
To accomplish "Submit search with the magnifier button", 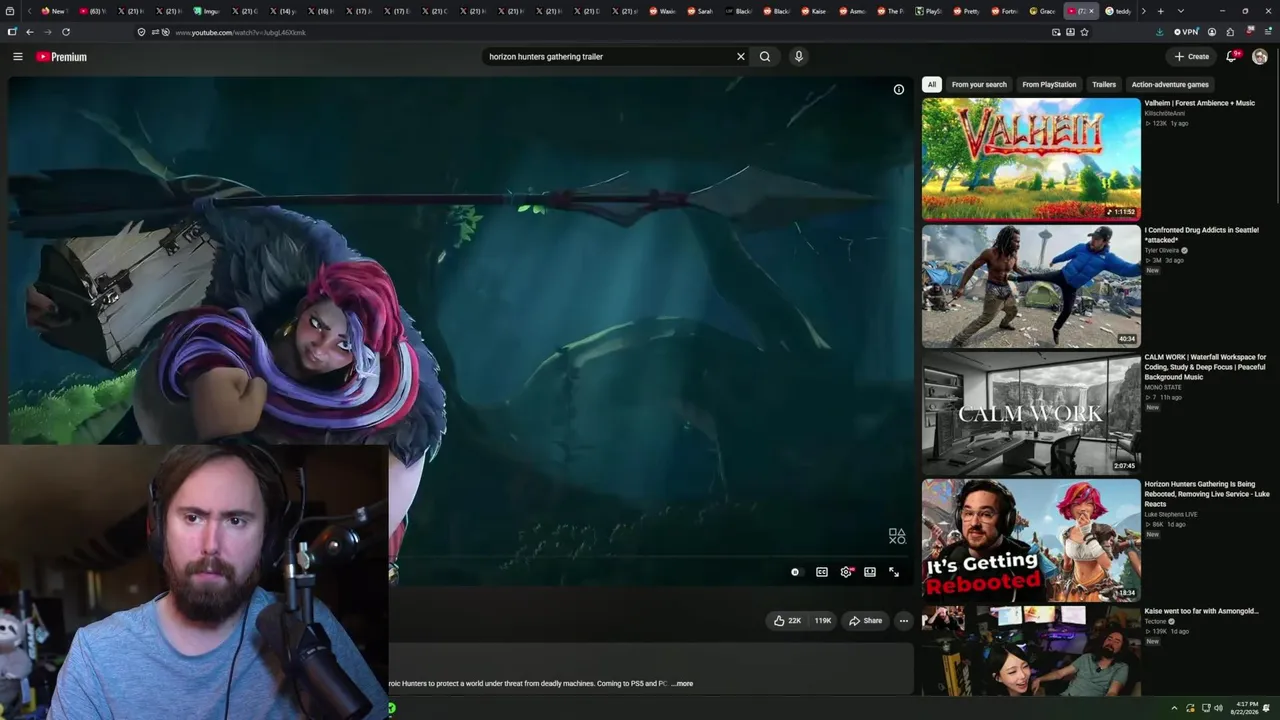I will coord(765,57).
